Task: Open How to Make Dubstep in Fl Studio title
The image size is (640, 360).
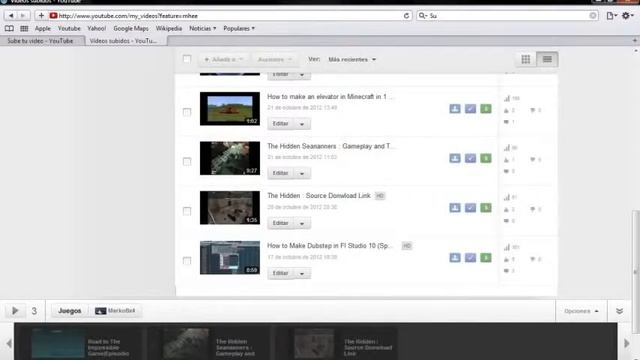Action: pyautogui.click(x=329, y=246)
